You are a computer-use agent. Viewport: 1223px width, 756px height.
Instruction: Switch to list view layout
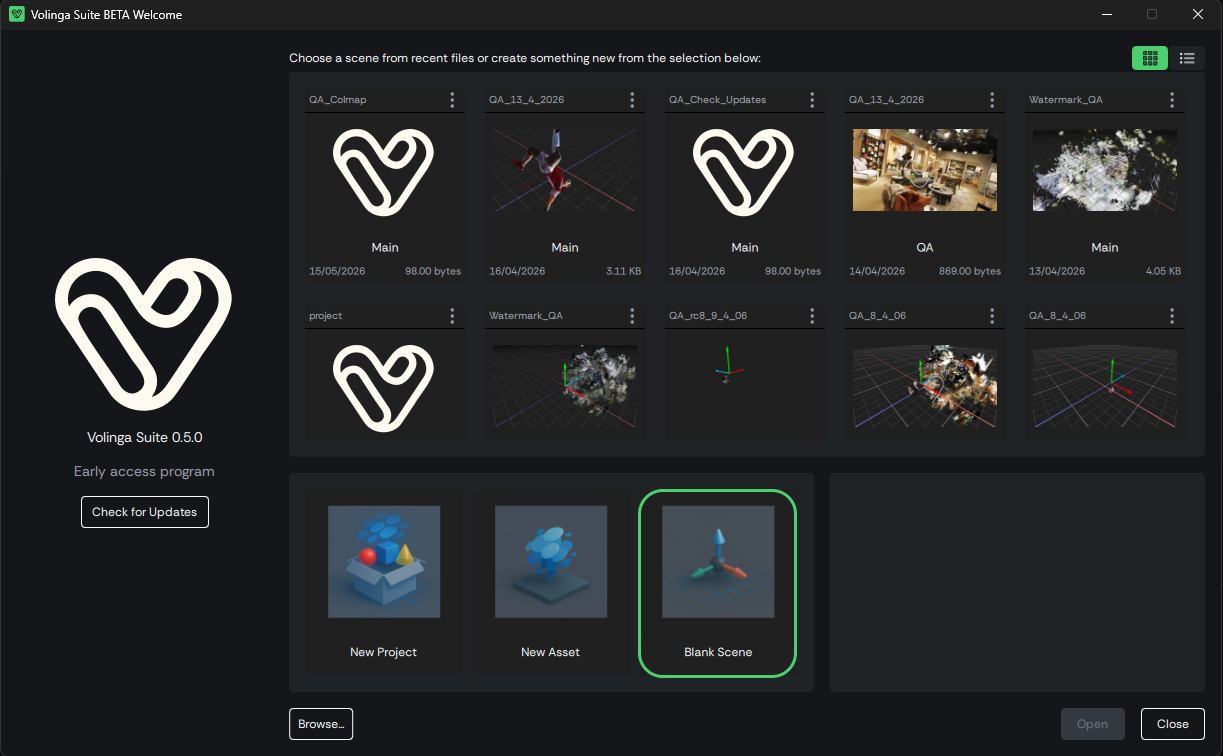coord(1187,58)
